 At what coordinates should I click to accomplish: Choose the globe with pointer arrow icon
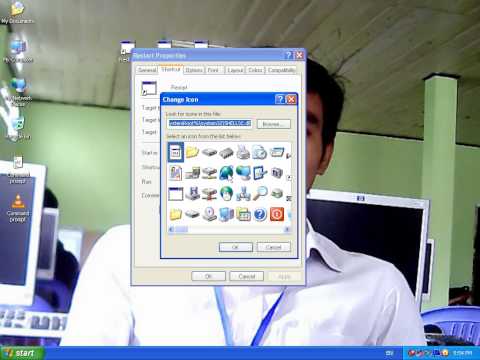click(226, 173)
